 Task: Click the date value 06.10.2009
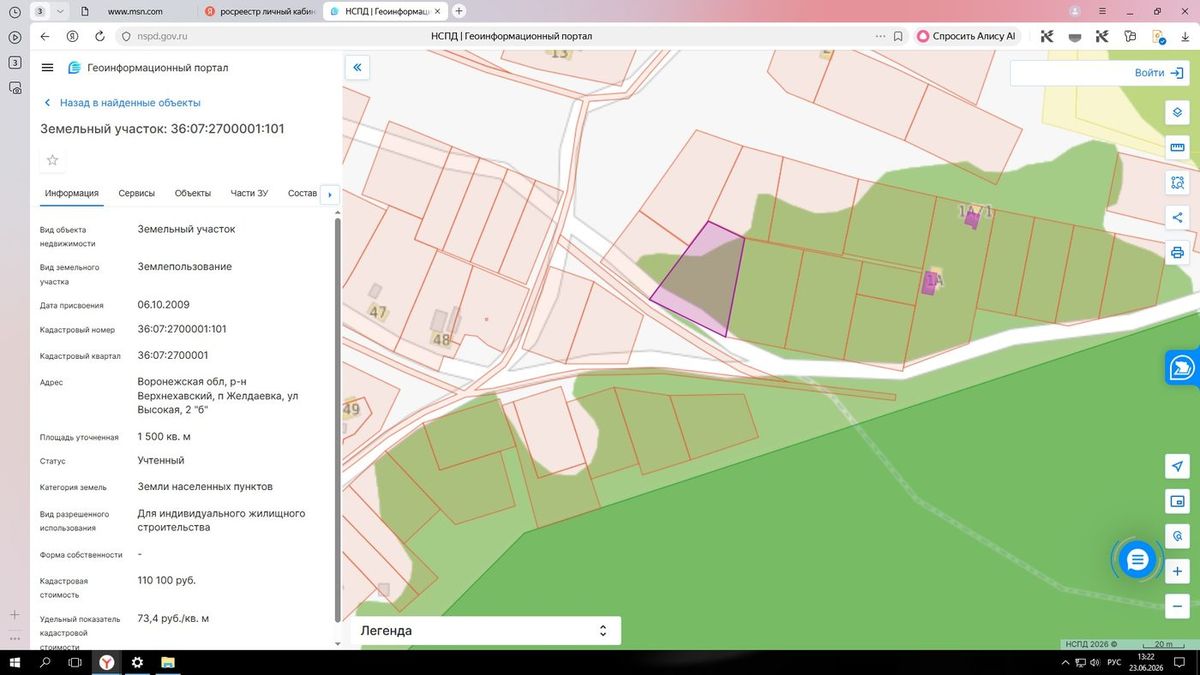coord(163,304)
